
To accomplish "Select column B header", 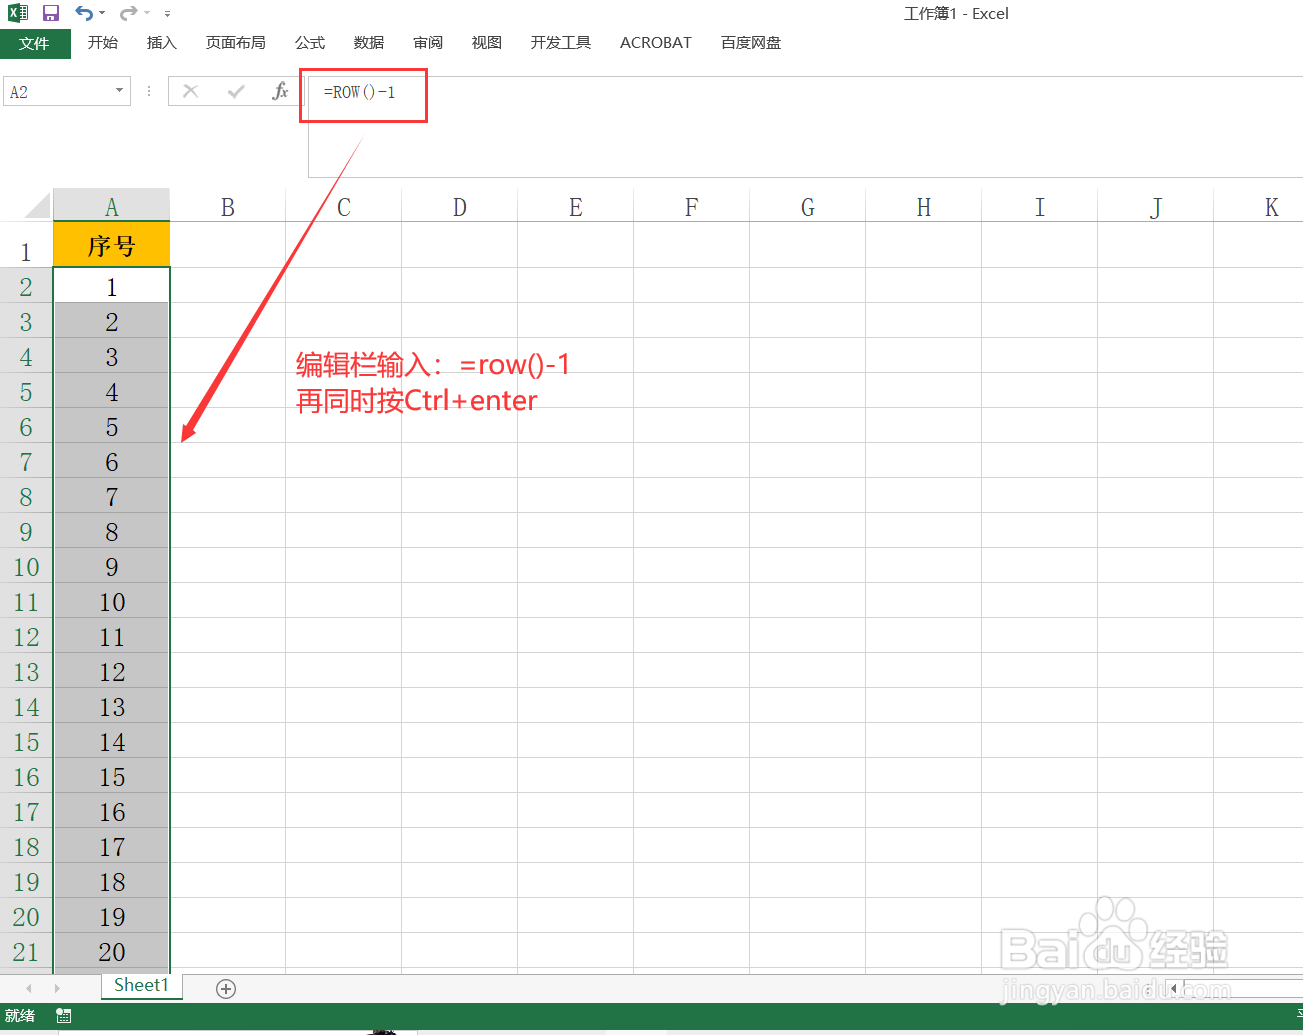I will click(228, 206).
